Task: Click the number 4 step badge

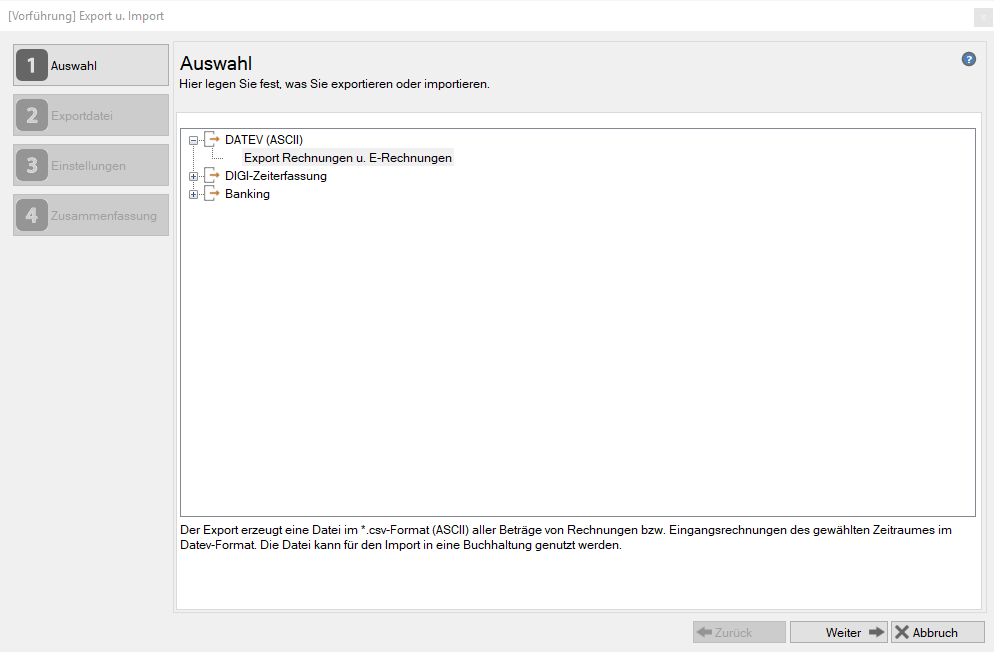Action: coord(32,215)
